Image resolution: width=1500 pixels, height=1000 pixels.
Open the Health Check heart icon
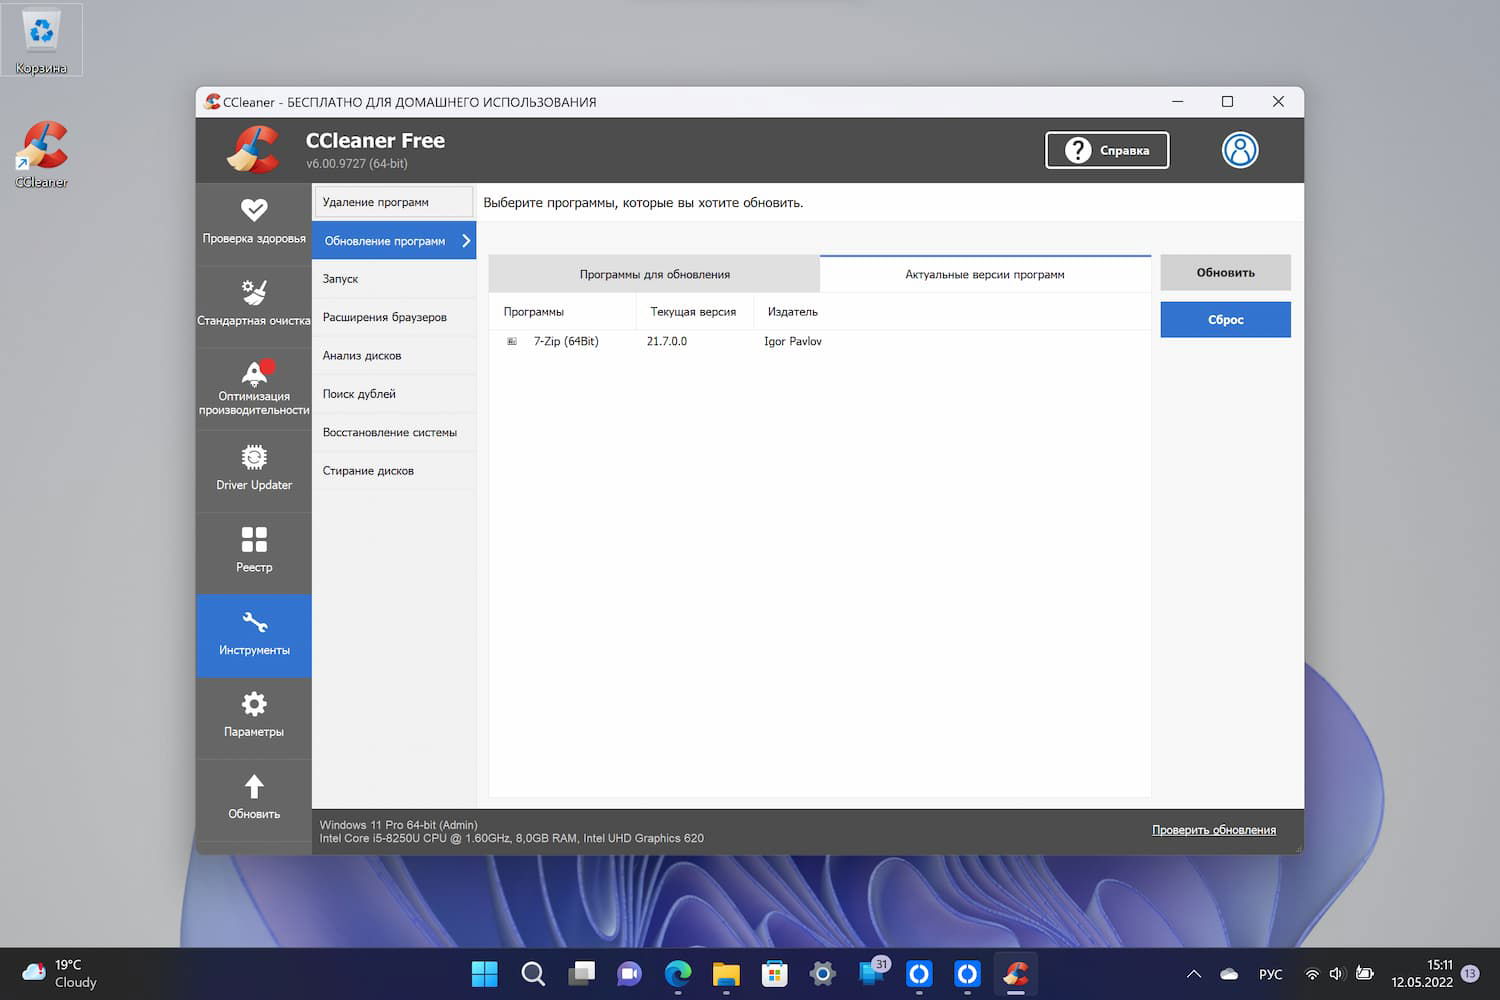[254, 211]
